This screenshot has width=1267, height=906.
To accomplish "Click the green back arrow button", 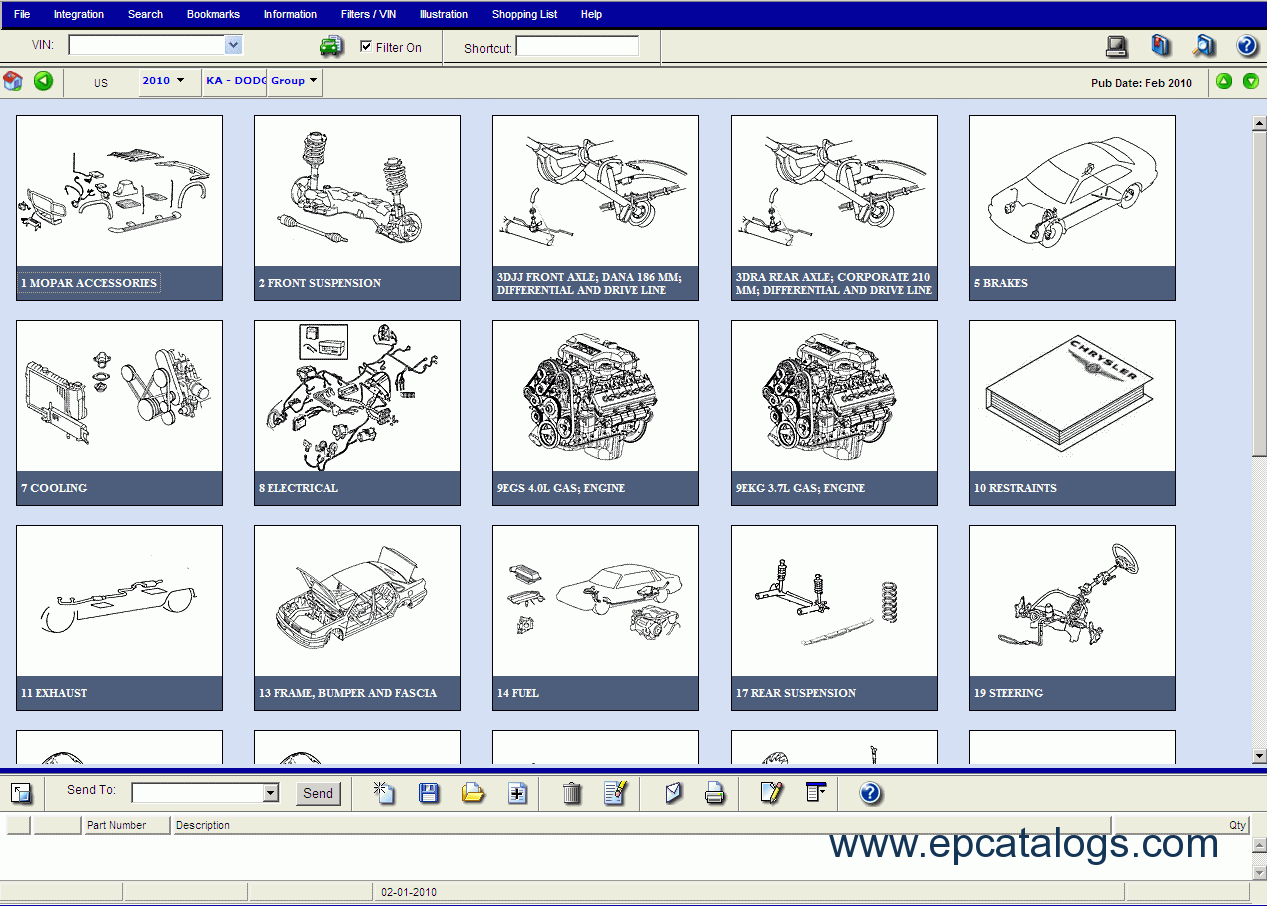I will click(x=43, y=81).
